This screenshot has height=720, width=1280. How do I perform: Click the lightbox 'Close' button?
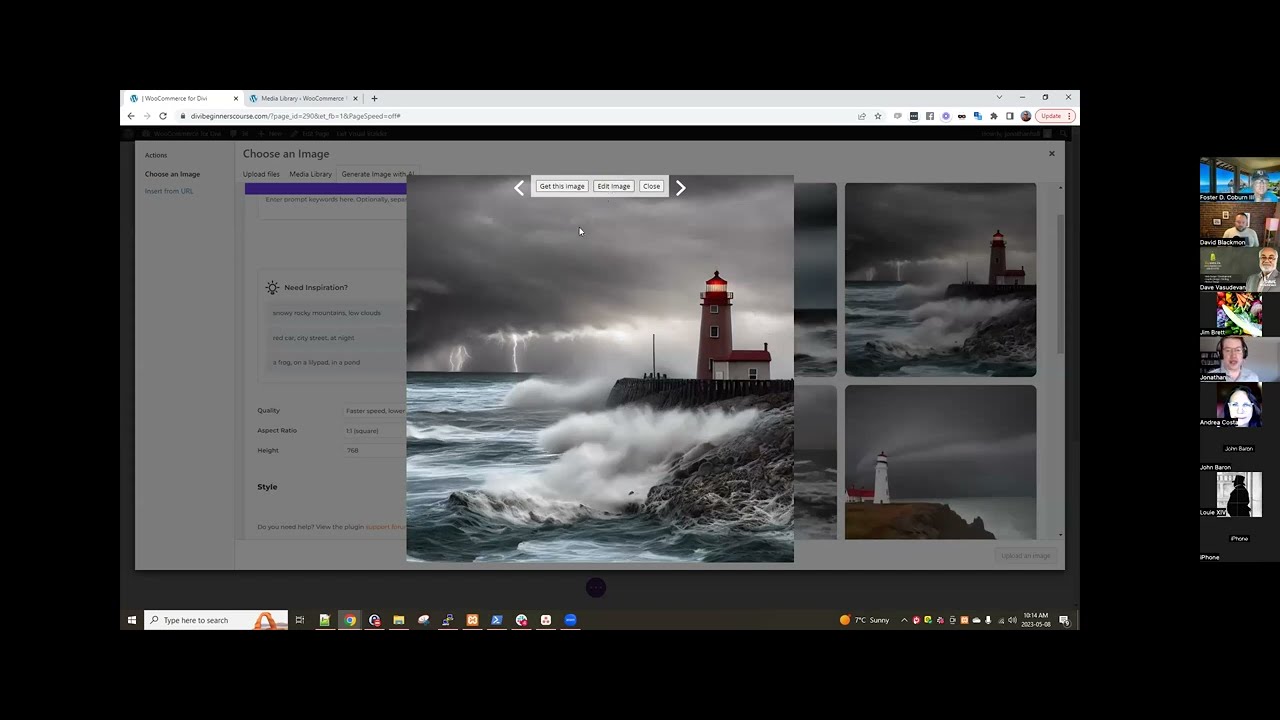point(651,186)
